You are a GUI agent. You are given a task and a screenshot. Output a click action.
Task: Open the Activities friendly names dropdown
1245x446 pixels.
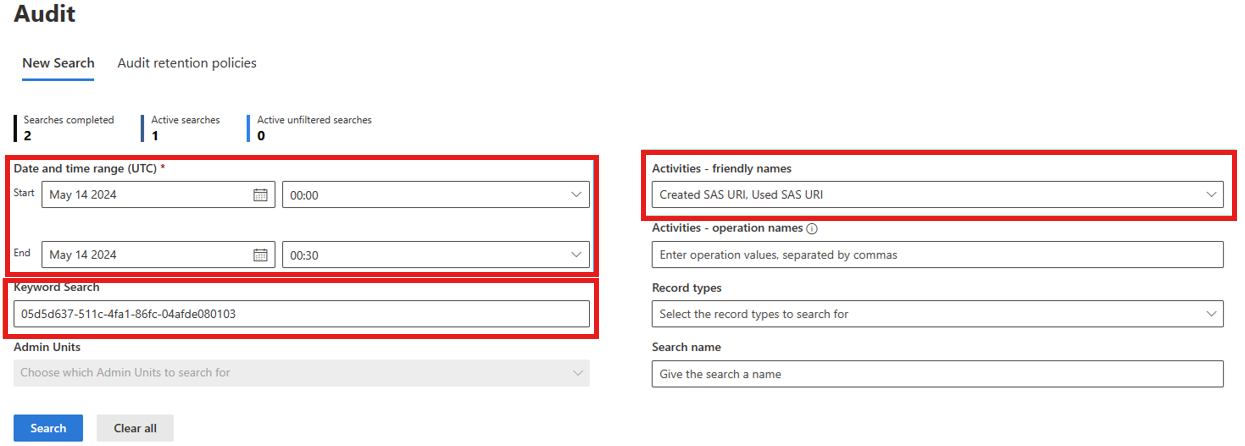pos(936,194)
